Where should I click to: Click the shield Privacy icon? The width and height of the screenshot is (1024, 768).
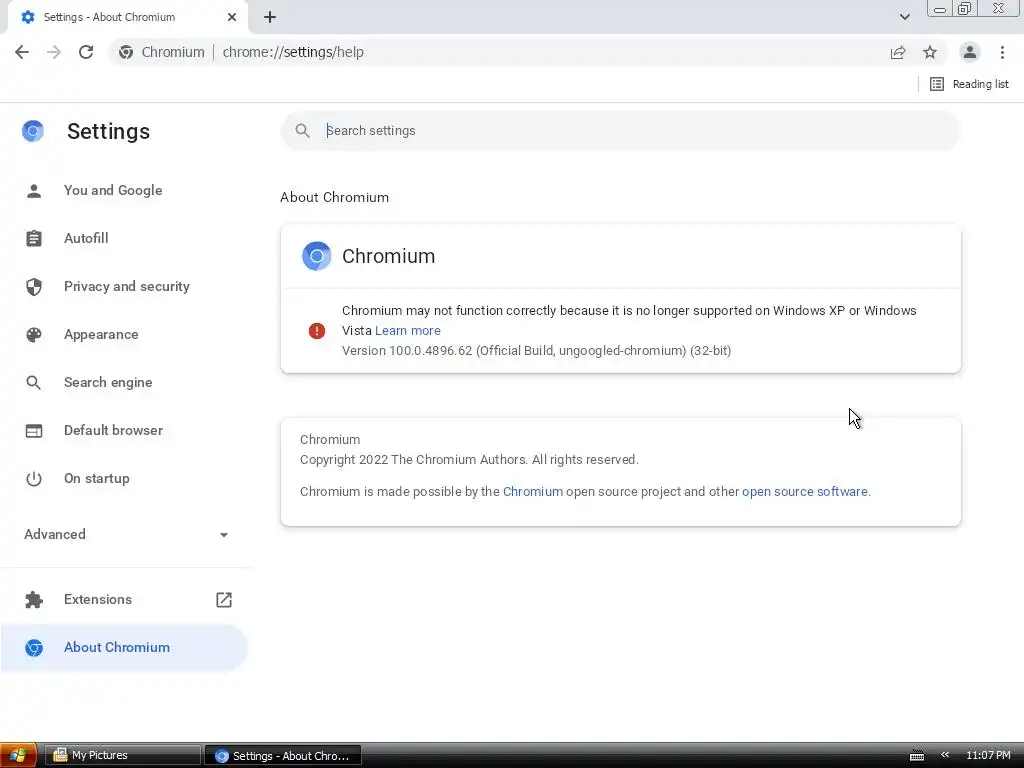click(34, 287)
